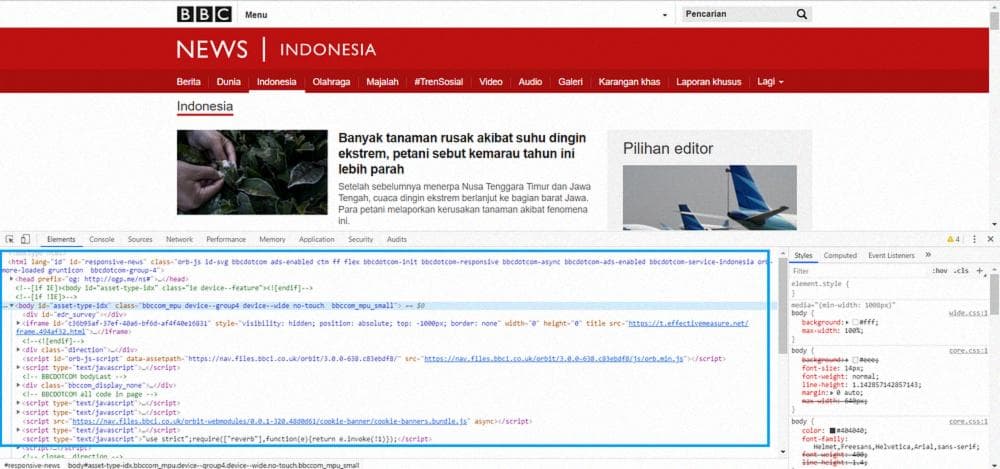Click the #eee background color swatch

[855, 361]
